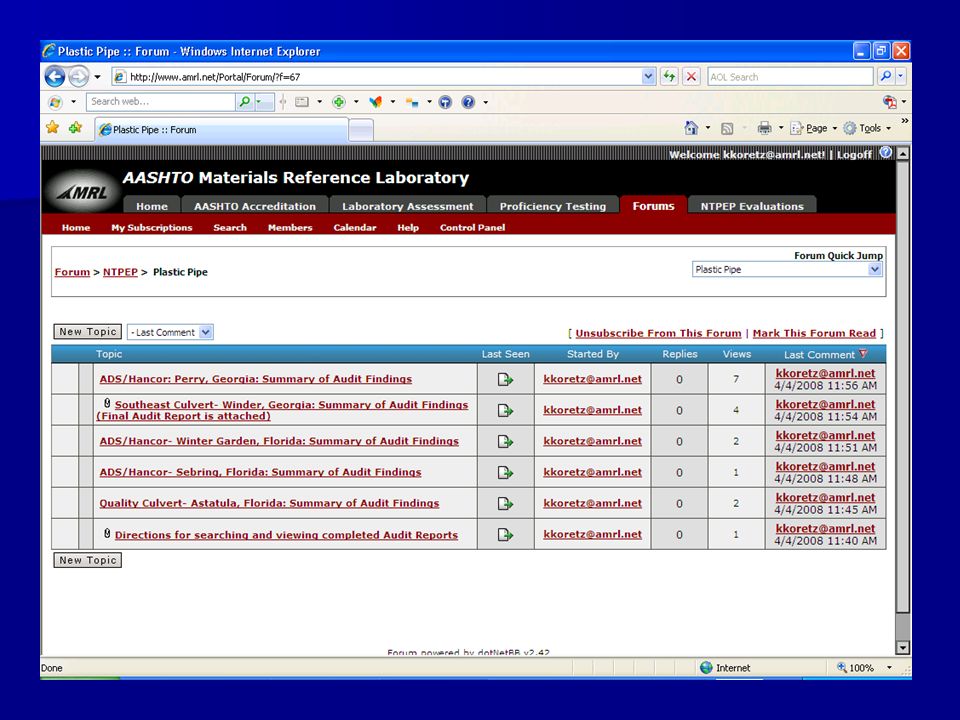Click the globe Internet zone icon in status bar
960x720 pixels.
click(706, 667)
